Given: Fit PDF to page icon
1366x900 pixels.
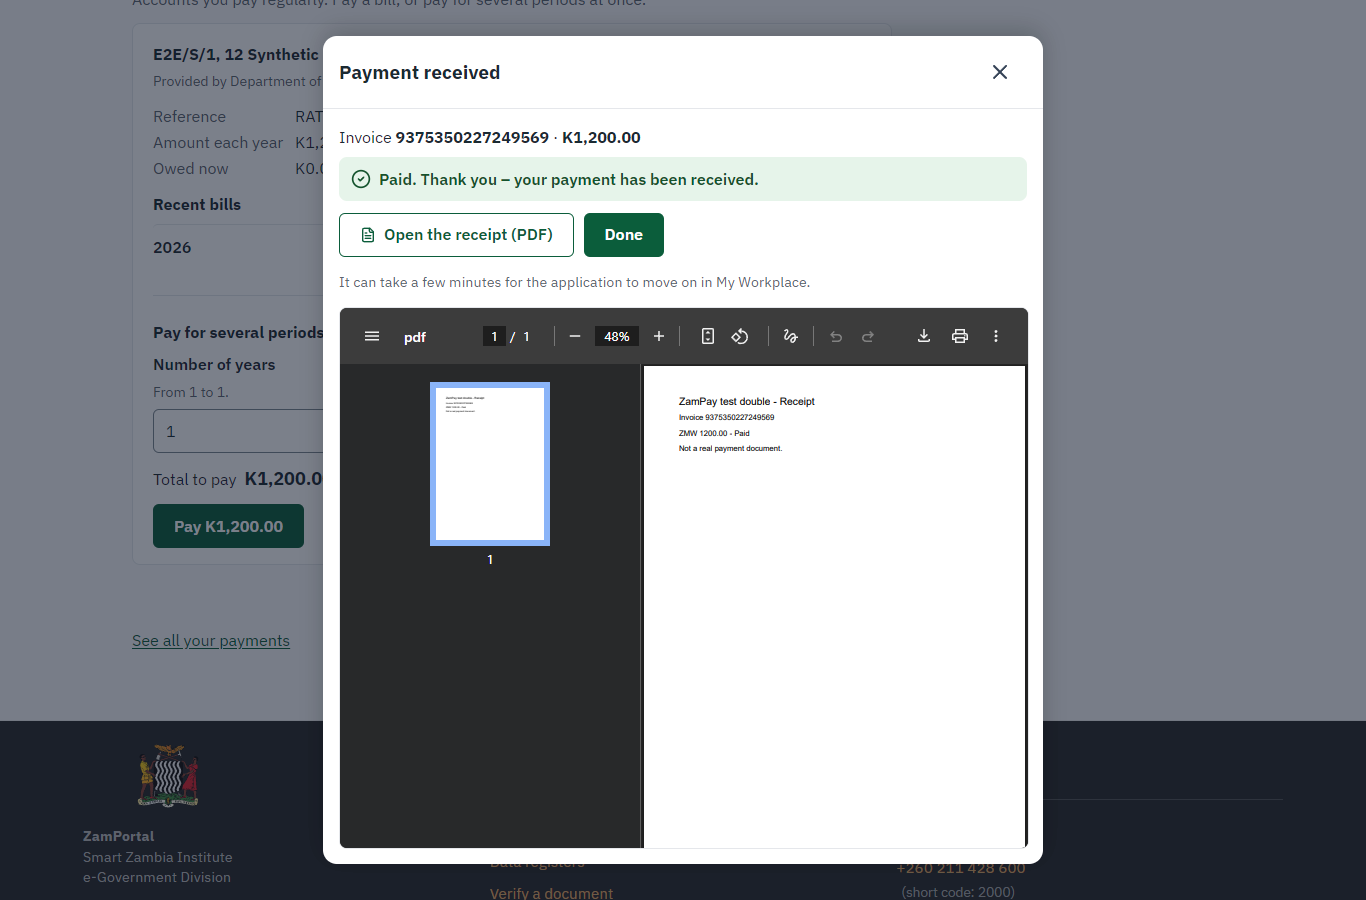Looking at the screenshot, I should coord(708,337).
